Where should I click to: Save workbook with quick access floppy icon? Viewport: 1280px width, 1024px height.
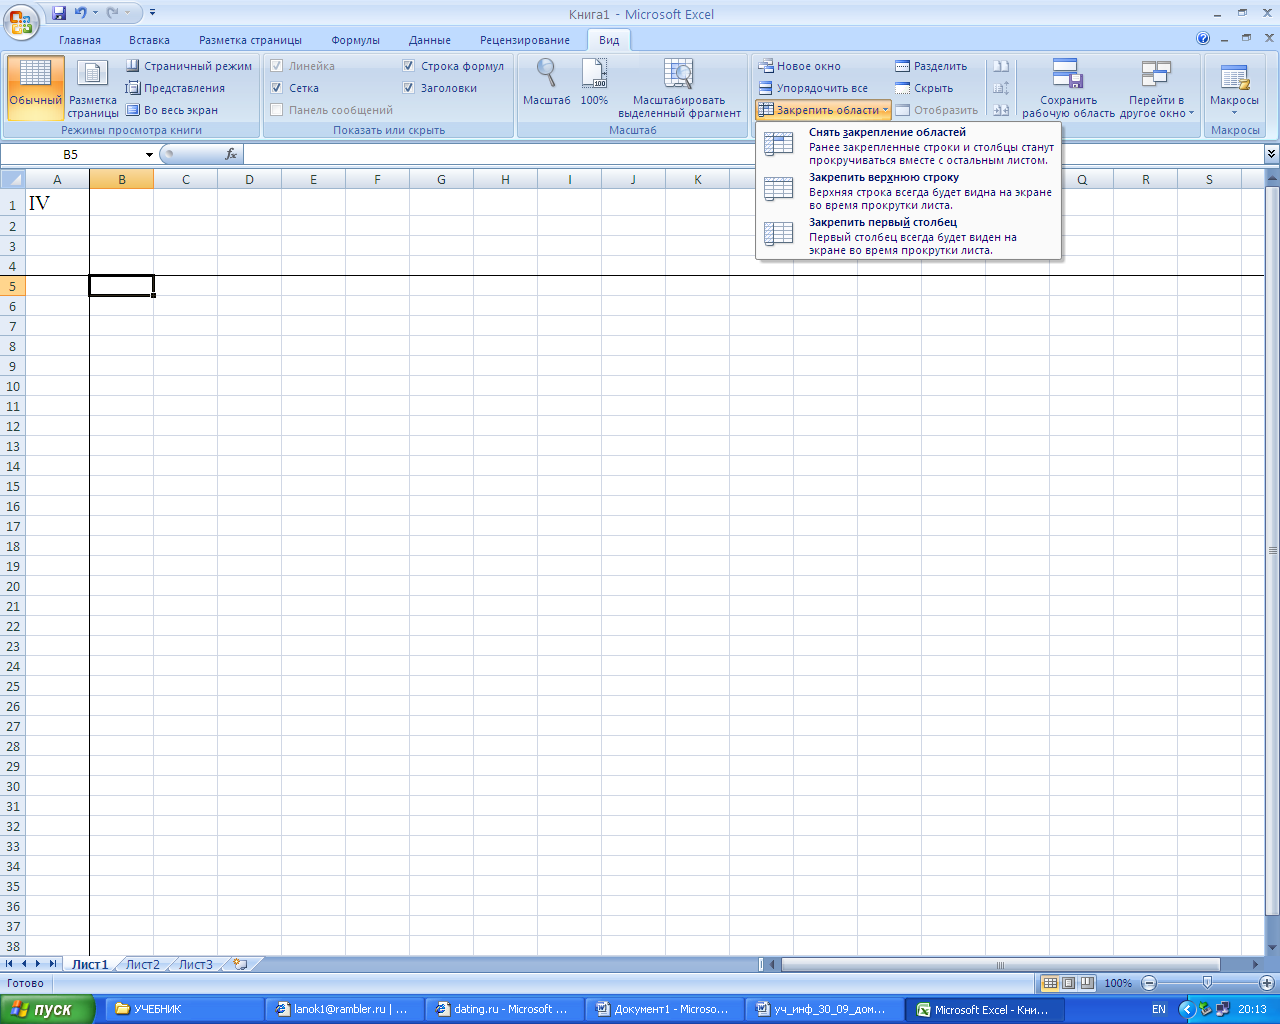(x=59, y=14)
